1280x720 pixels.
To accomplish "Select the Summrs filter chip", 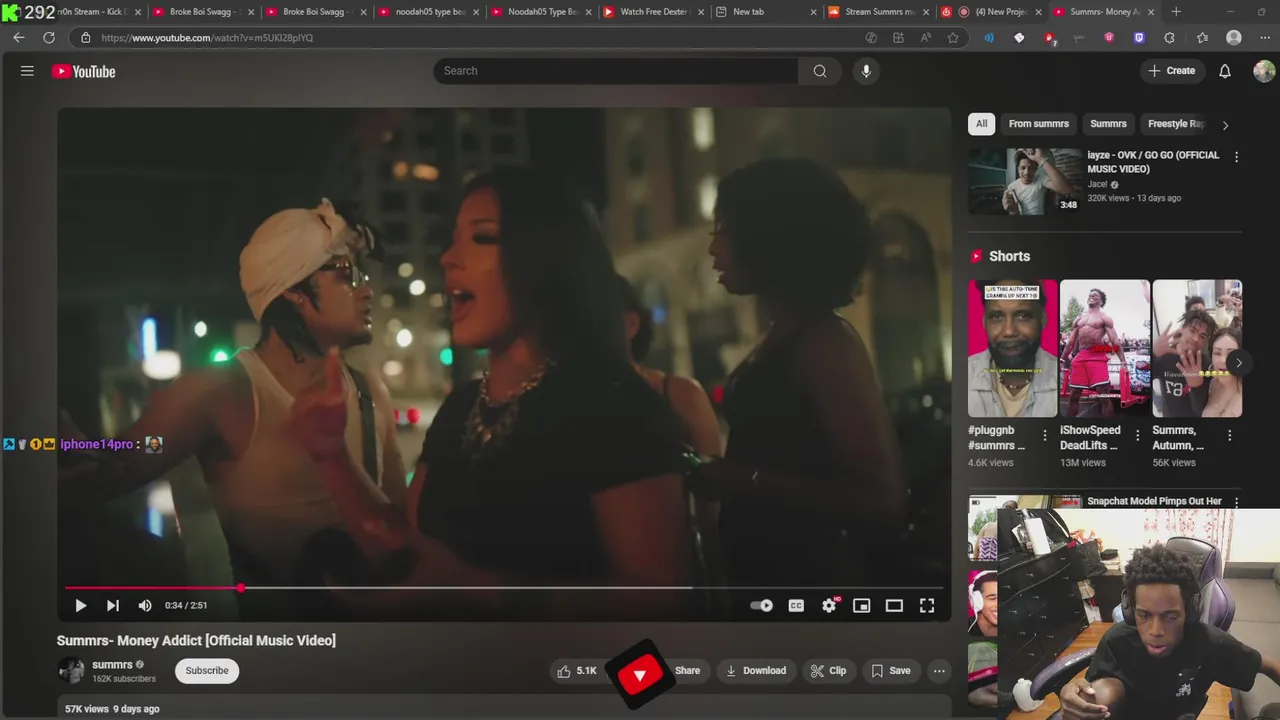I will tap(1108, 124).
